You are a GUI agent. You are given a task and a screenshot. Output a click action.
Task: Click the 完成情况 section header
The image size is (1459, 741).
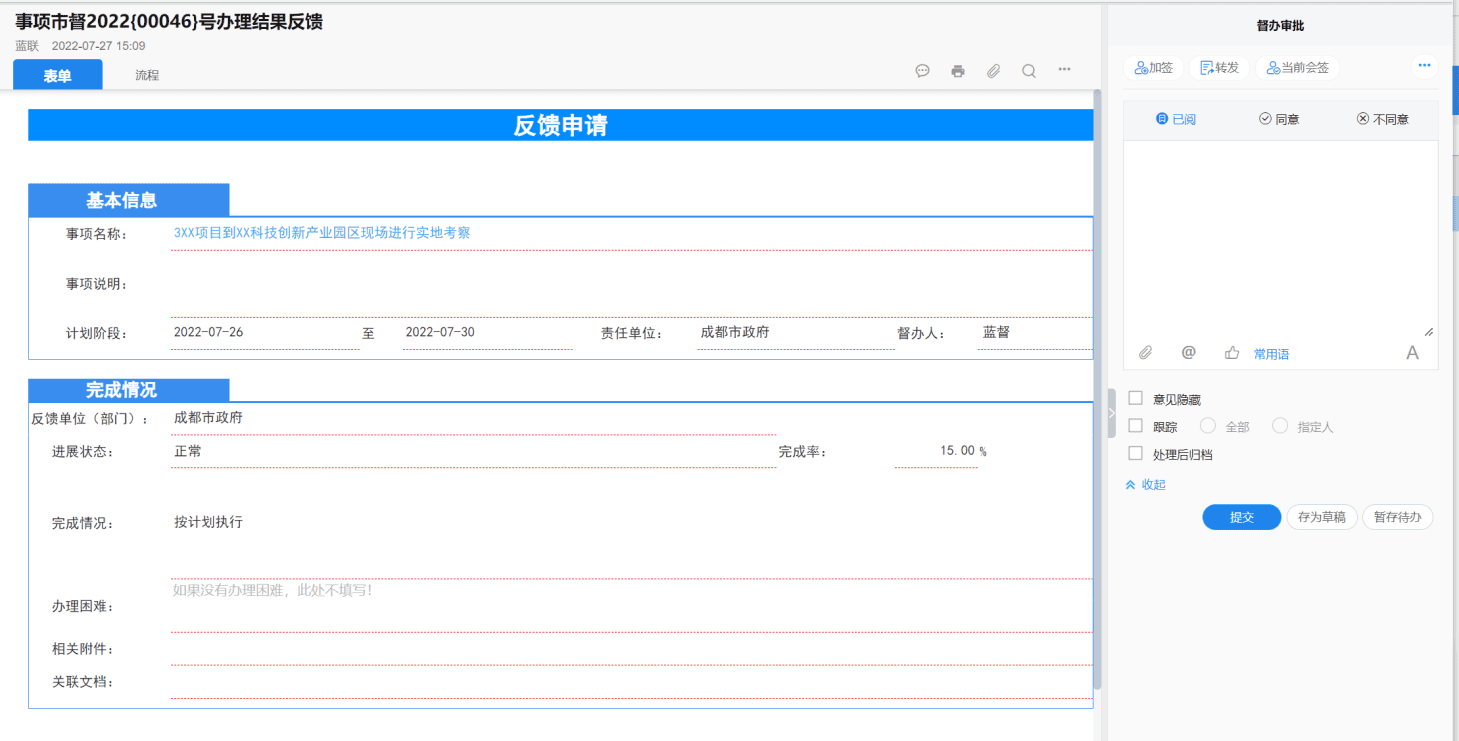(x=129, y=390)
